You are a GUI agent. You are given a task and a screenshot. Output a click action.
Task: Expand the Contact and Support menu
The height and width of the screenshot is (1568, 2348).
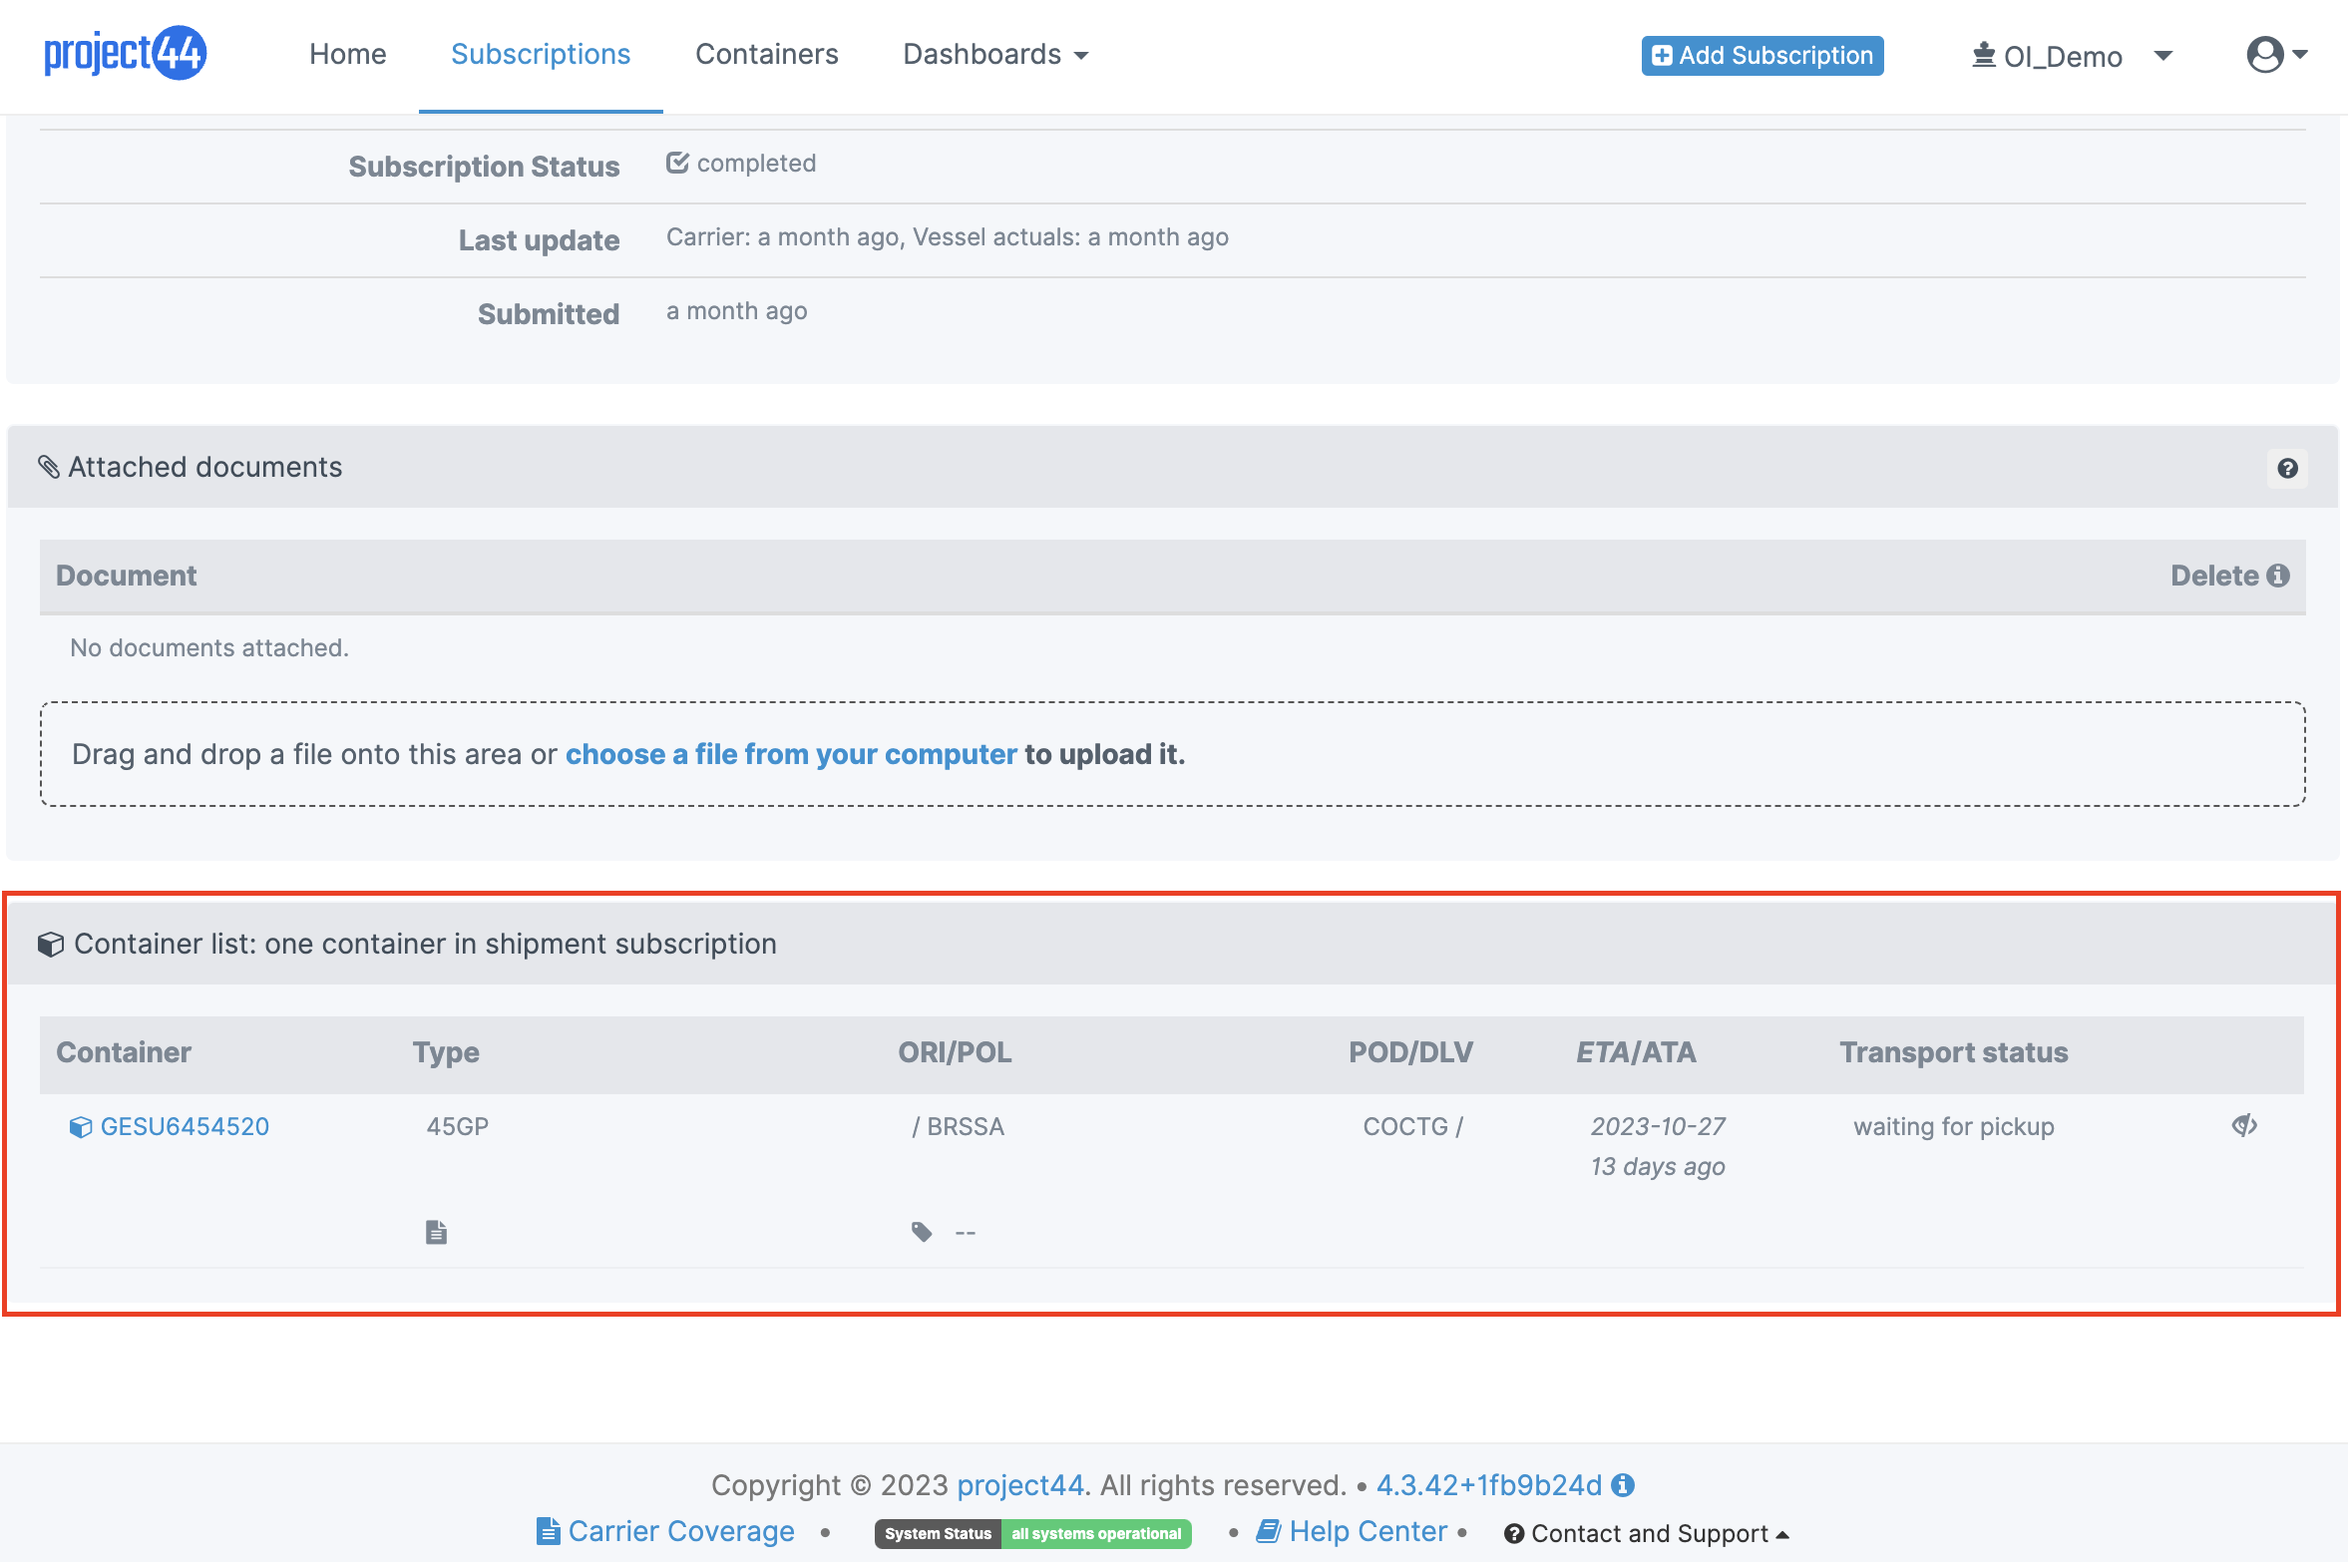1646,1533
